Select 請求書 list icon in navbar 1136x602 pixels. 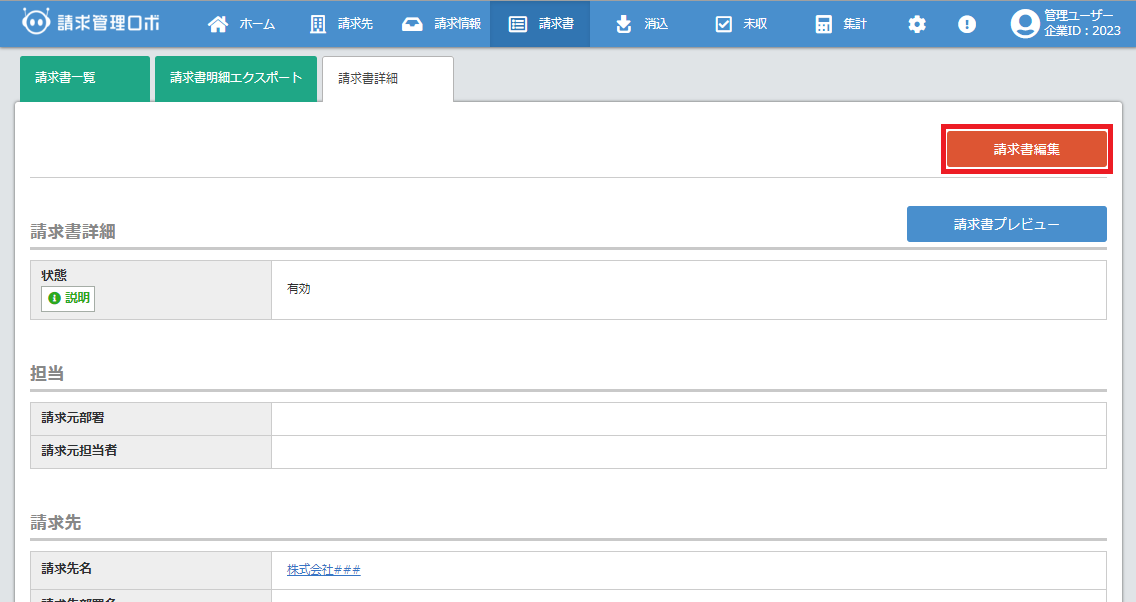518,24
